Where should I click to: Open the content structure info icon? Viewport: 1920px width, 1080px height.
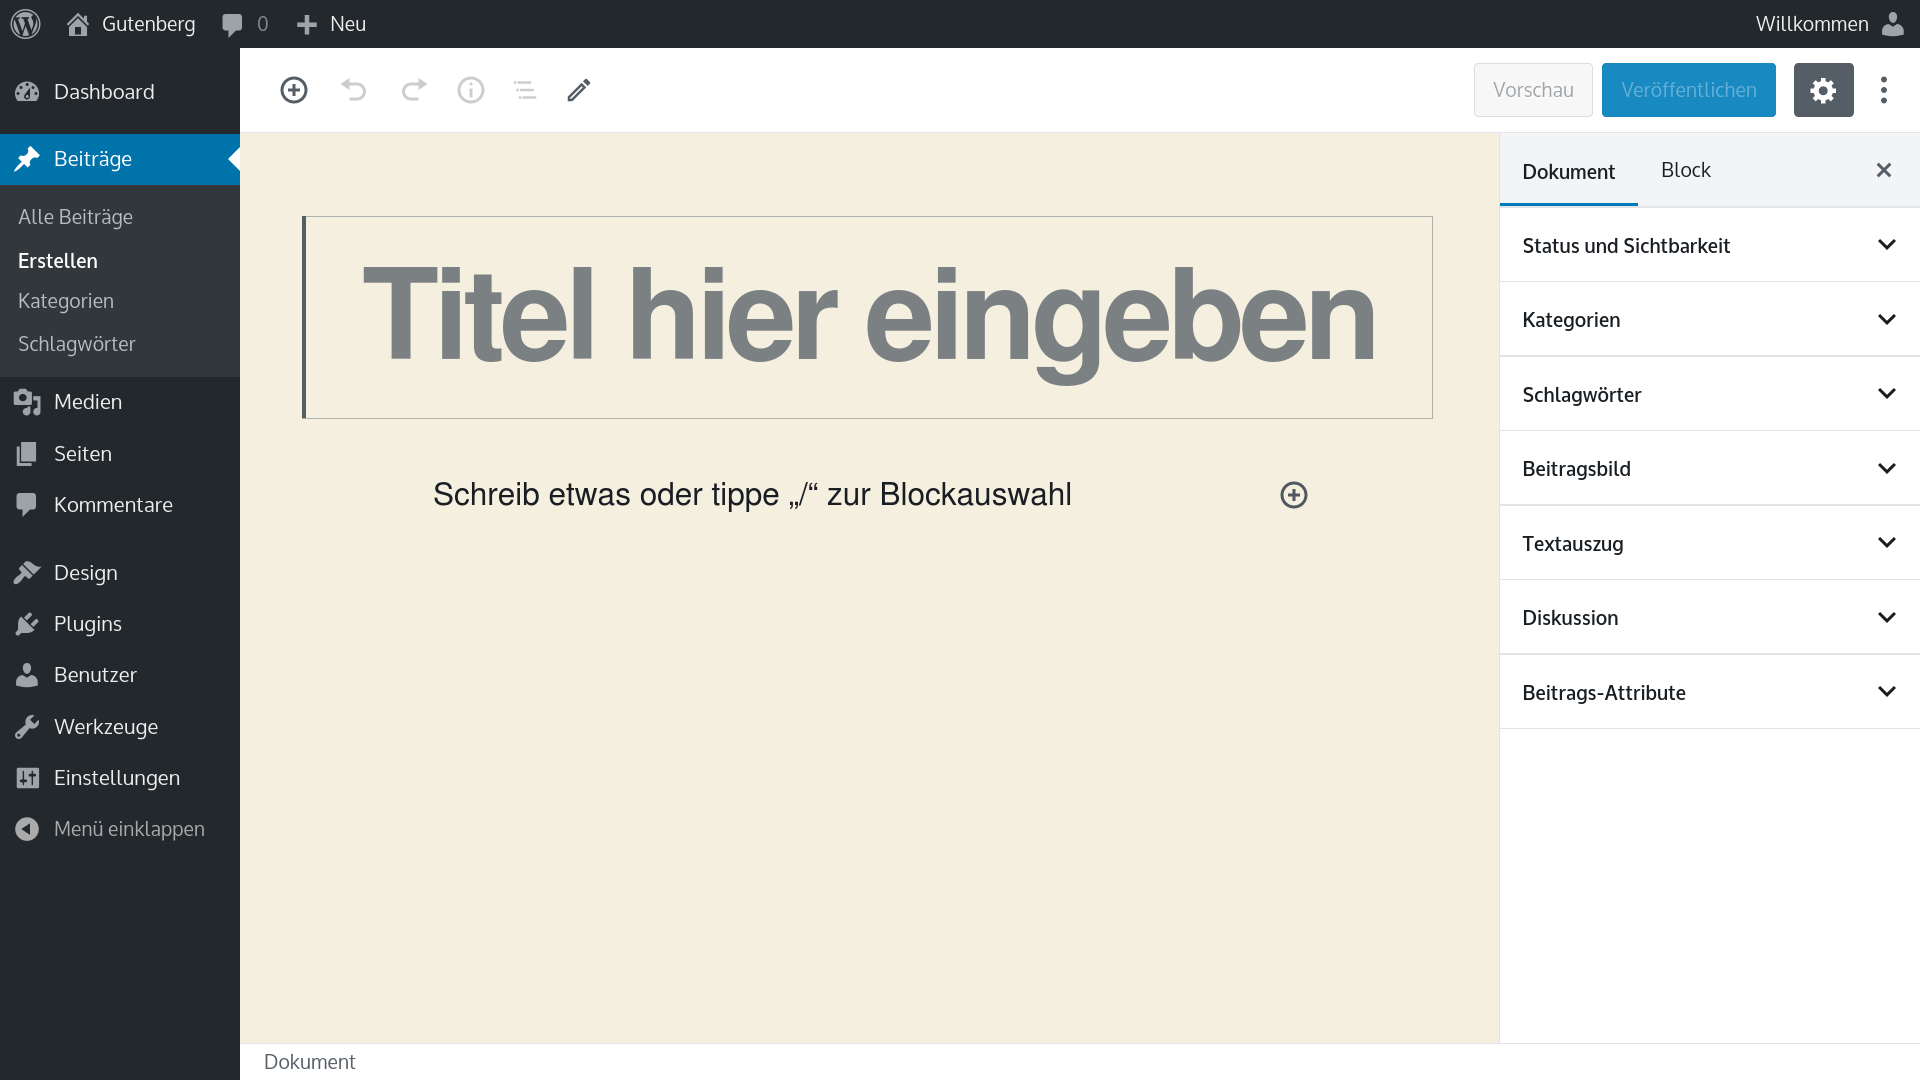point(470,90)
